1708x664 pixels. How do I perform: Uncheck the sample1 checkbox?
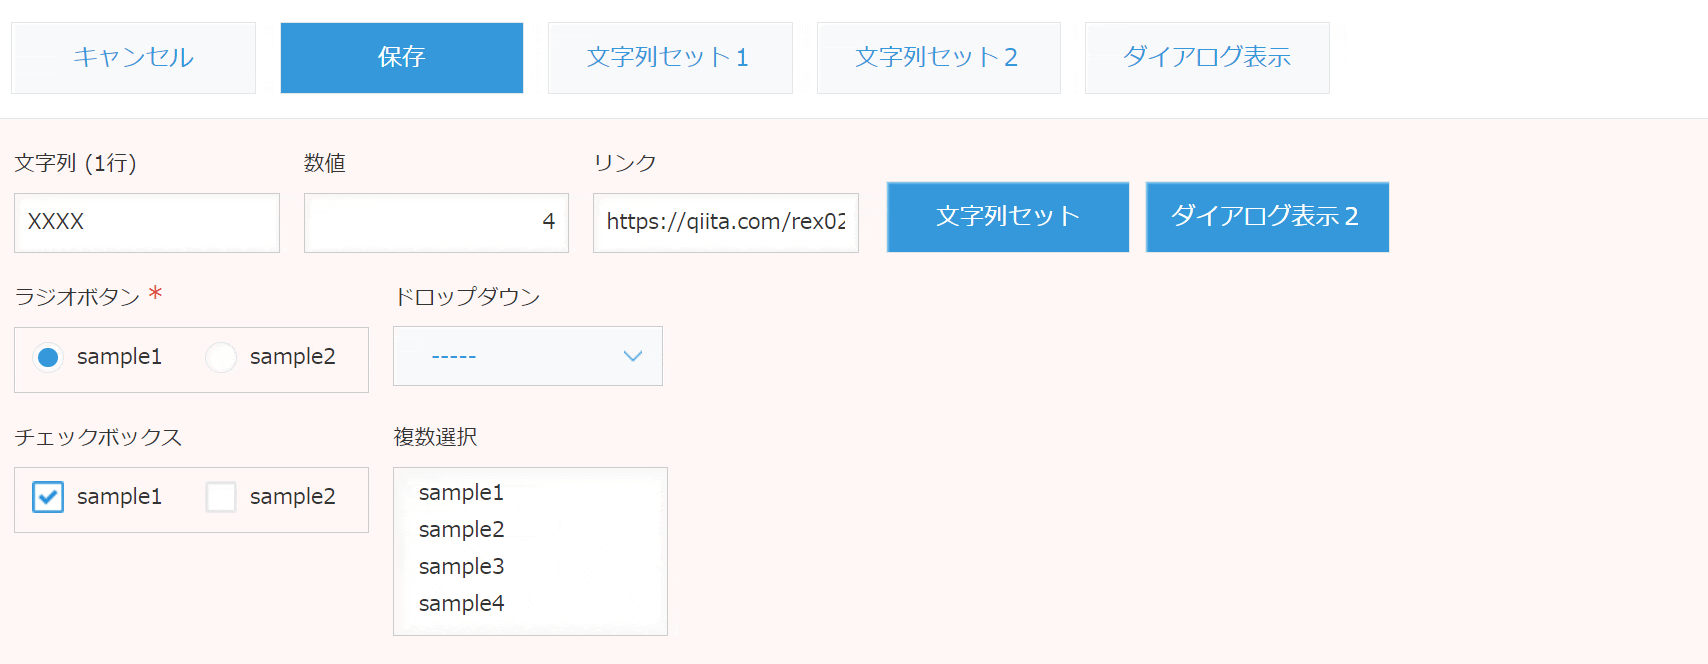[48, 497]
